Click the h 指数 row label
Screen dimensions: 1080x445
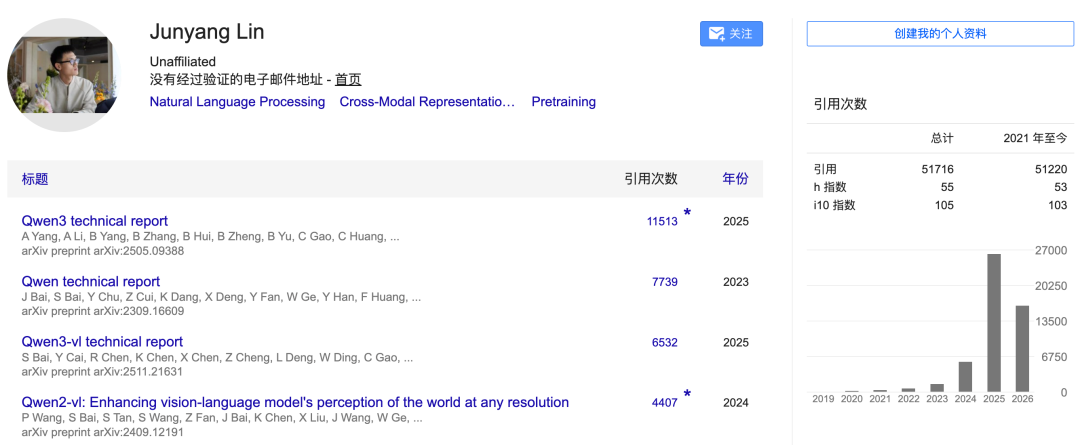pyautogui.click(x=830, y=187)
